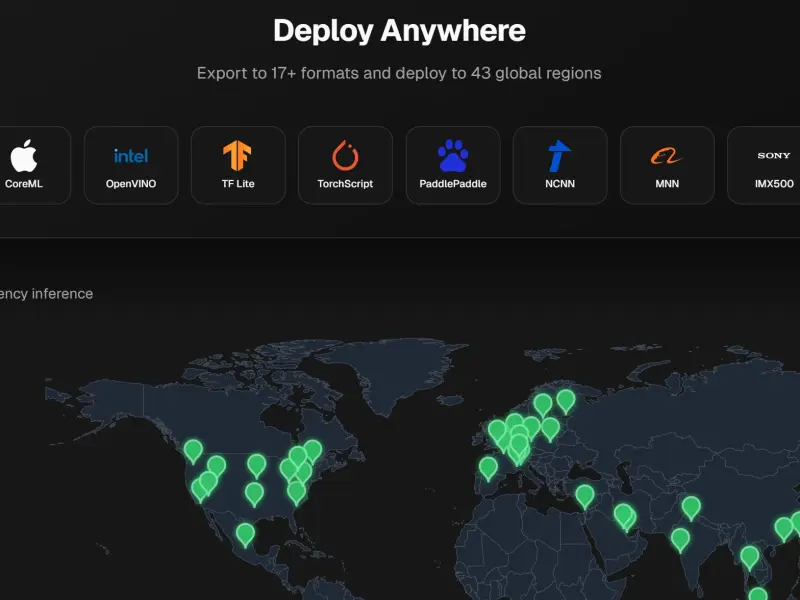Select the map pin over Thailand
Image resolution: width=800 pixels, height=600 pixels.
tap(749, 558)
